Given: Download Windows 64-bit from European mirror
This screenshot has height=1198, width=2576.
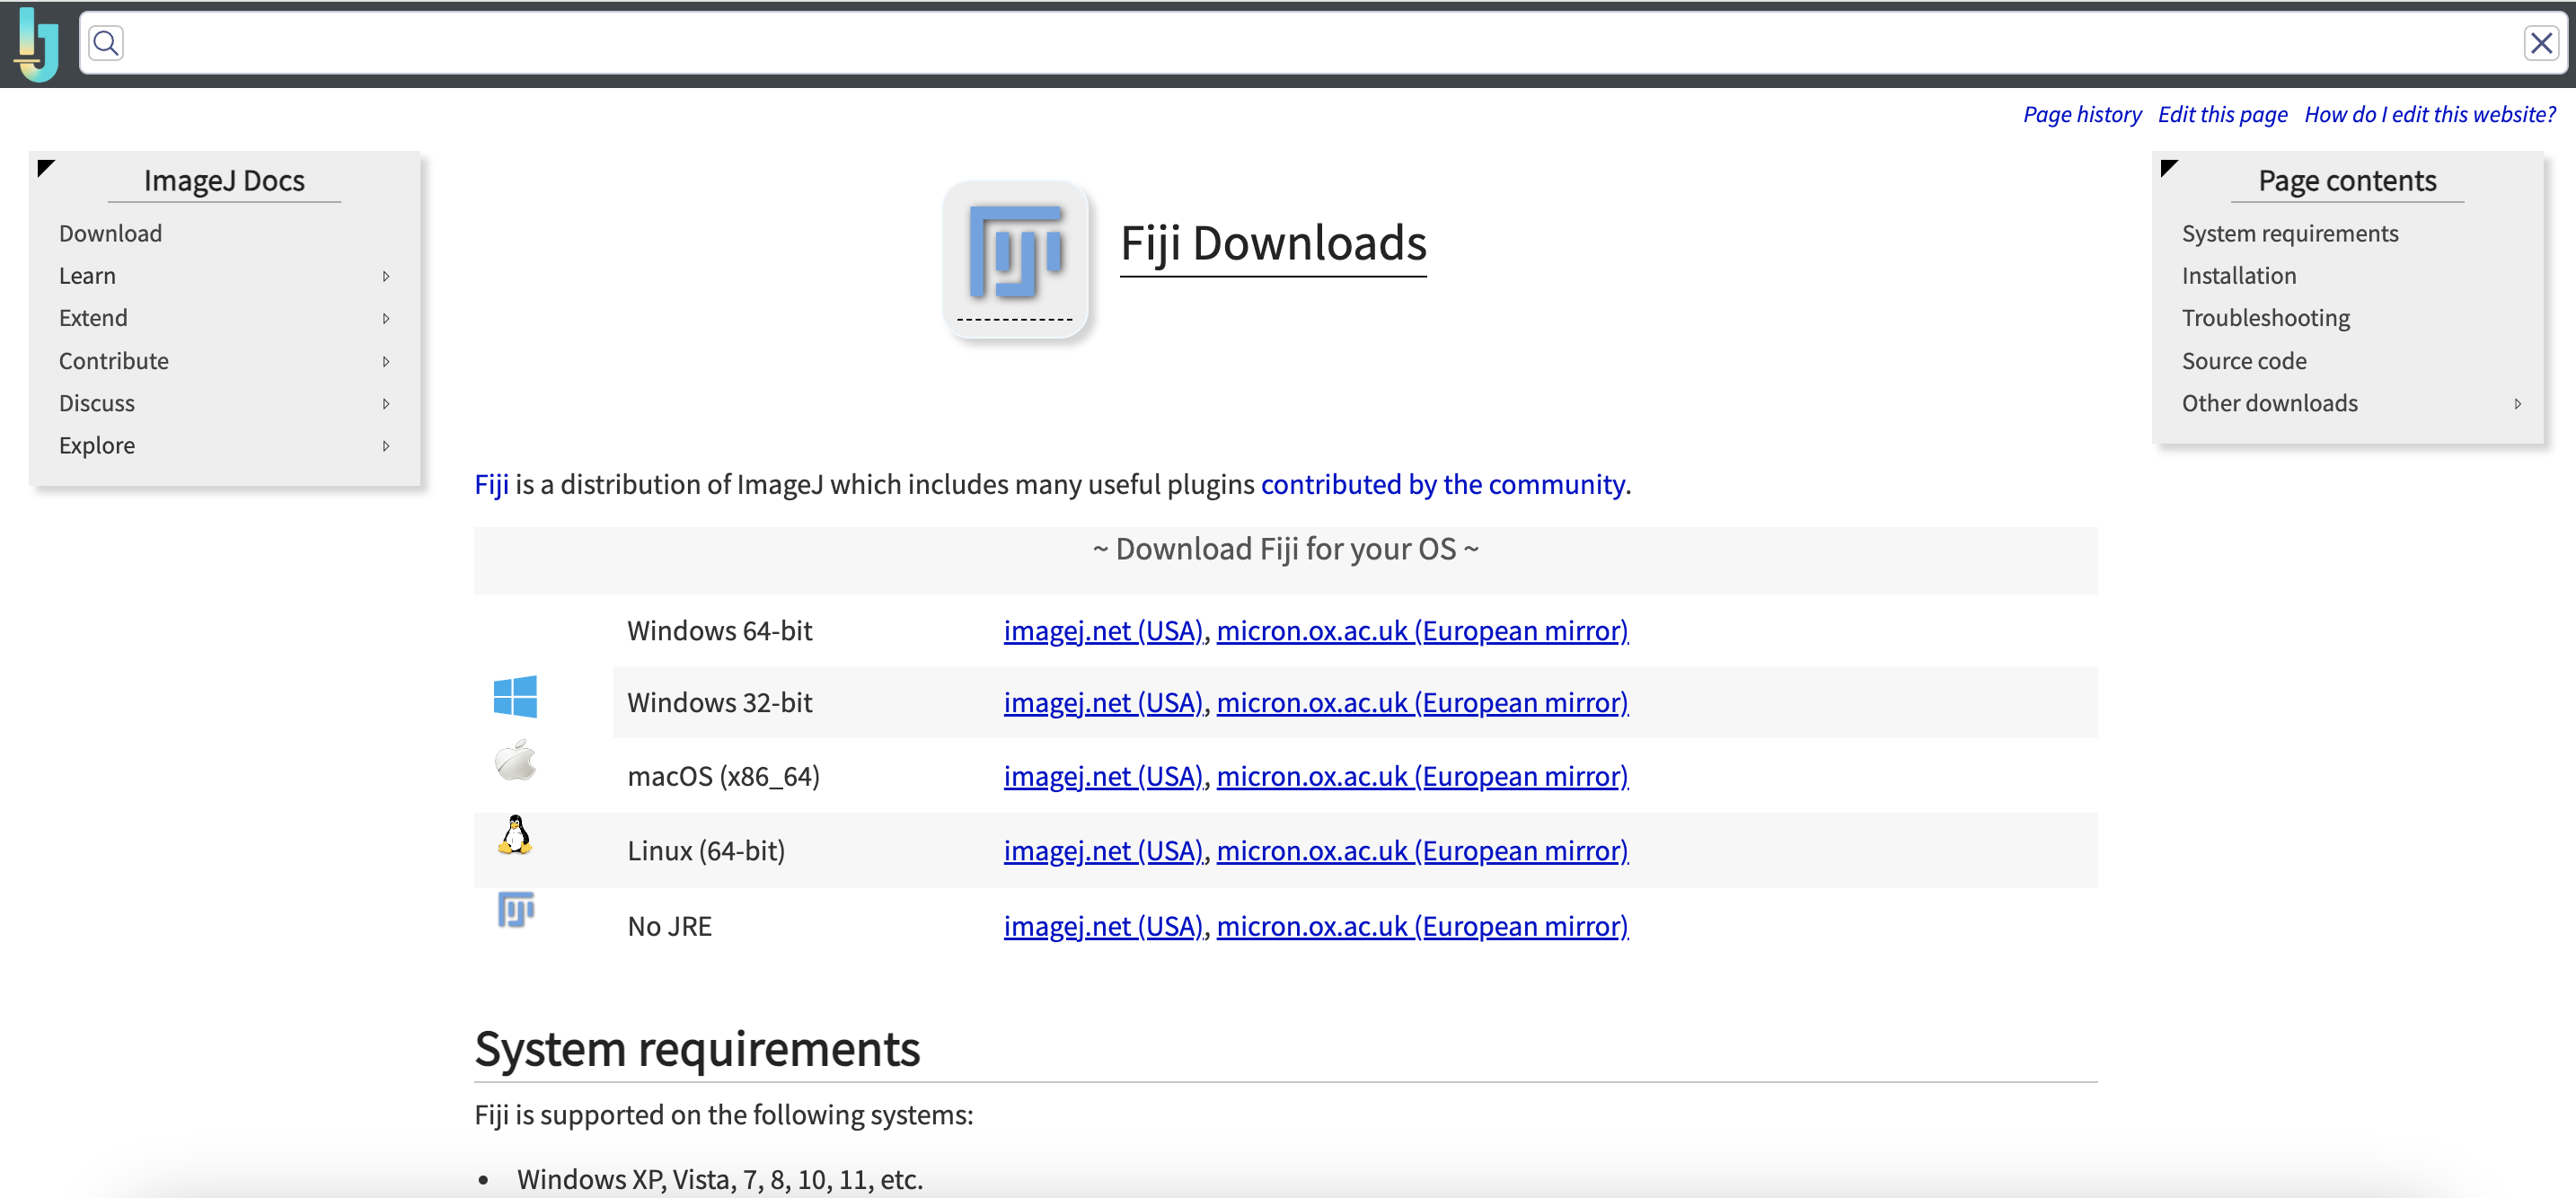Looking at the screenshot, I should [x=1422, y=631].
